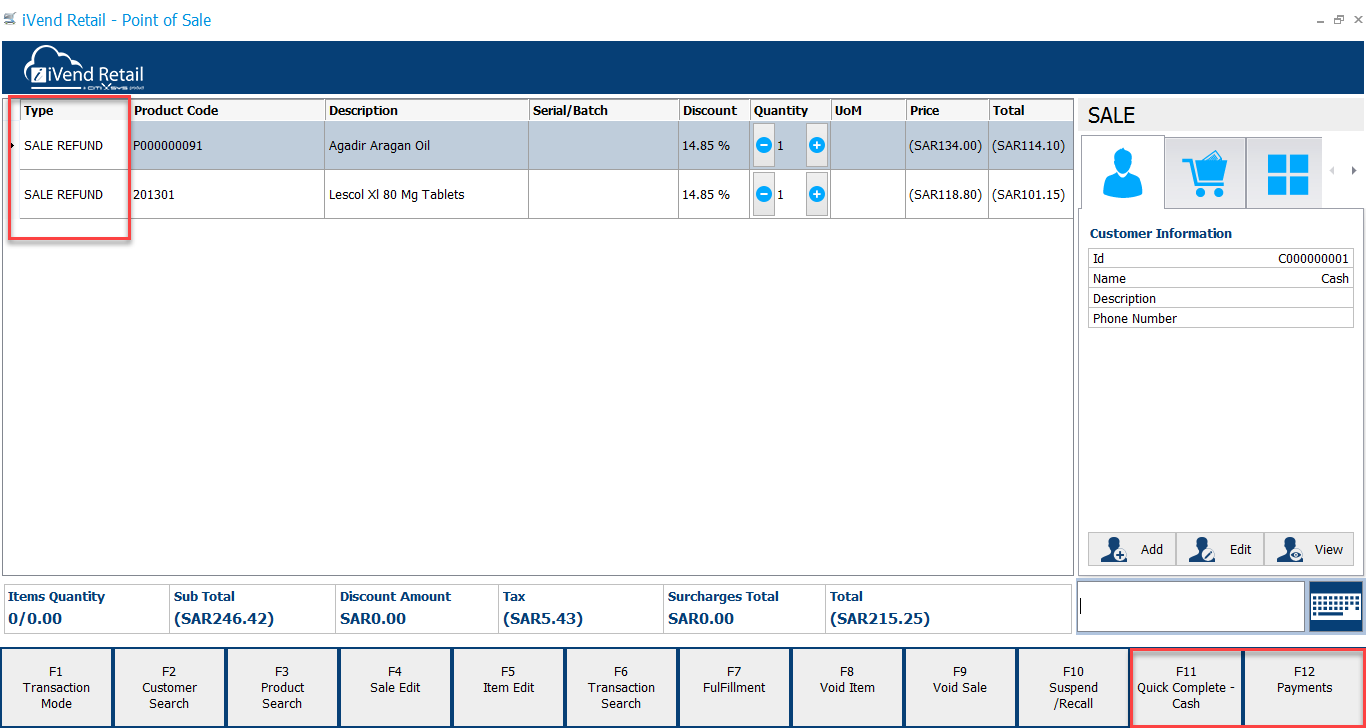Image resolution: width=1366 pixels, height=728 pixels.
Task: Select SALE REFUND type of second row
Action: 74,194
